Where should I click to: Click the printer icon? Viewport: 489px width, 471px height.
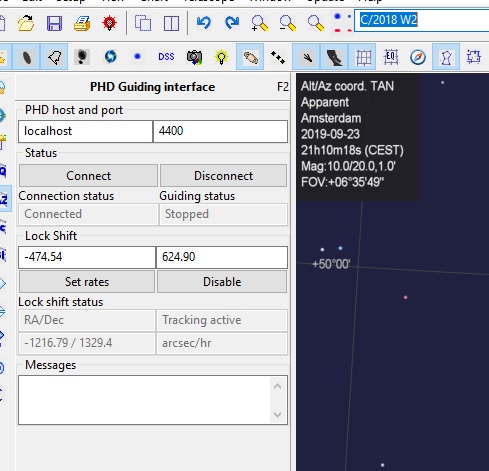(x=82, y=24)
